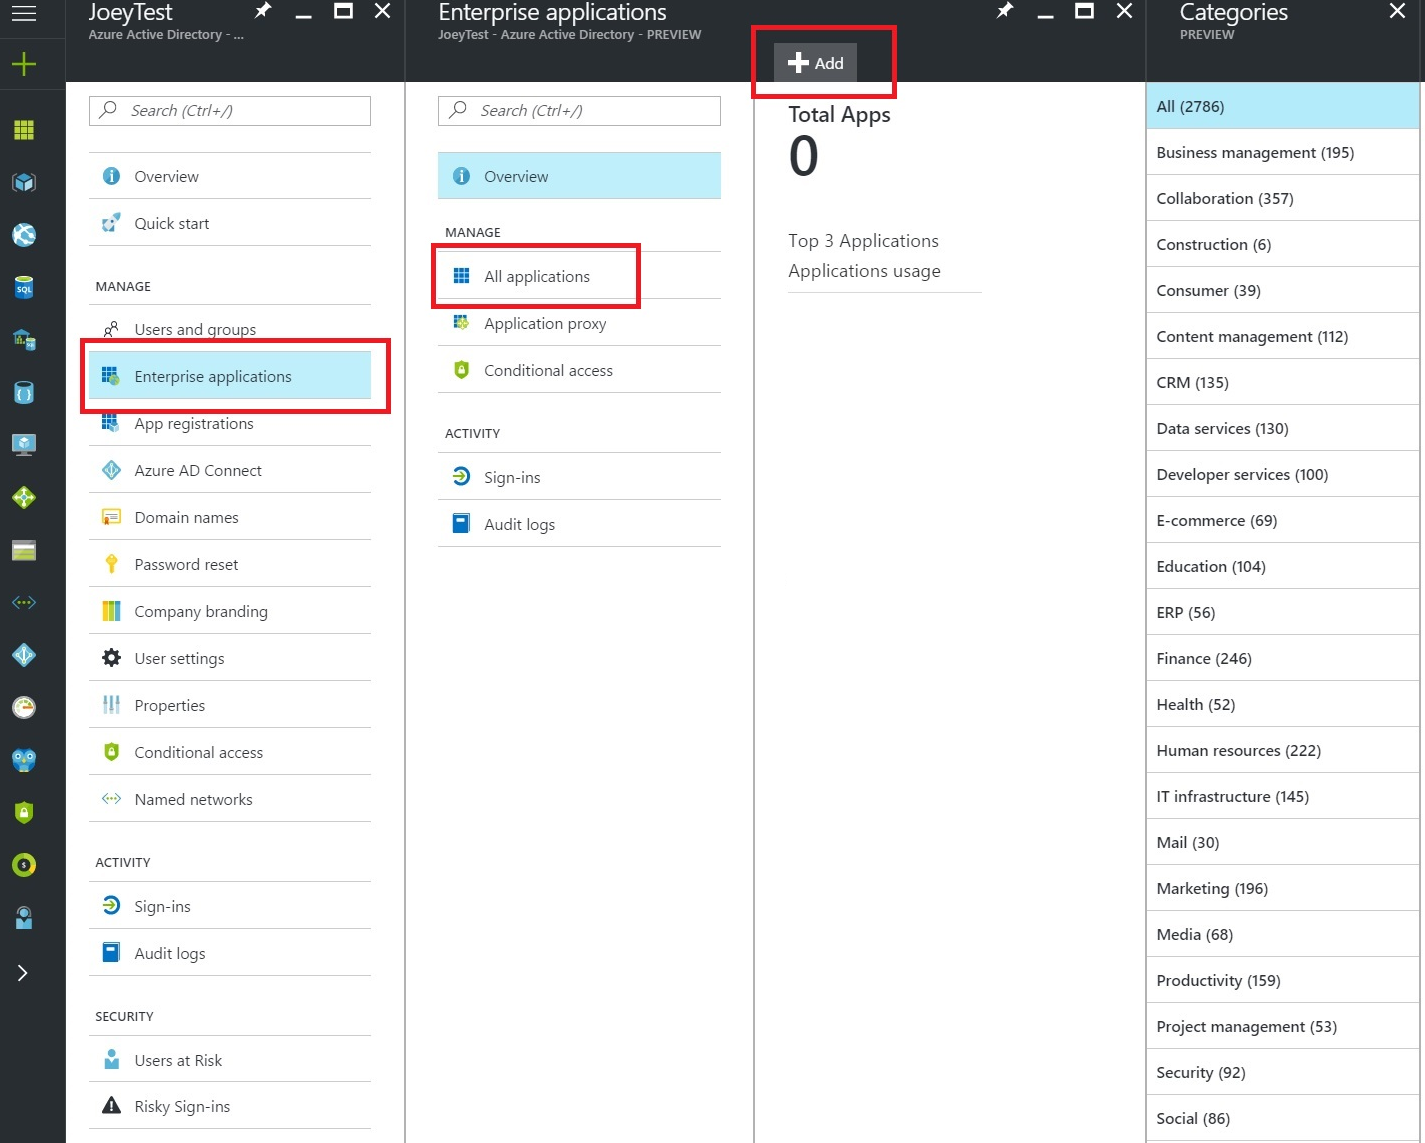Image resolution: width=1425 pixels, height=1143 pixels.
Task: Click the green plus New resource icon
Action: point(23,65)
